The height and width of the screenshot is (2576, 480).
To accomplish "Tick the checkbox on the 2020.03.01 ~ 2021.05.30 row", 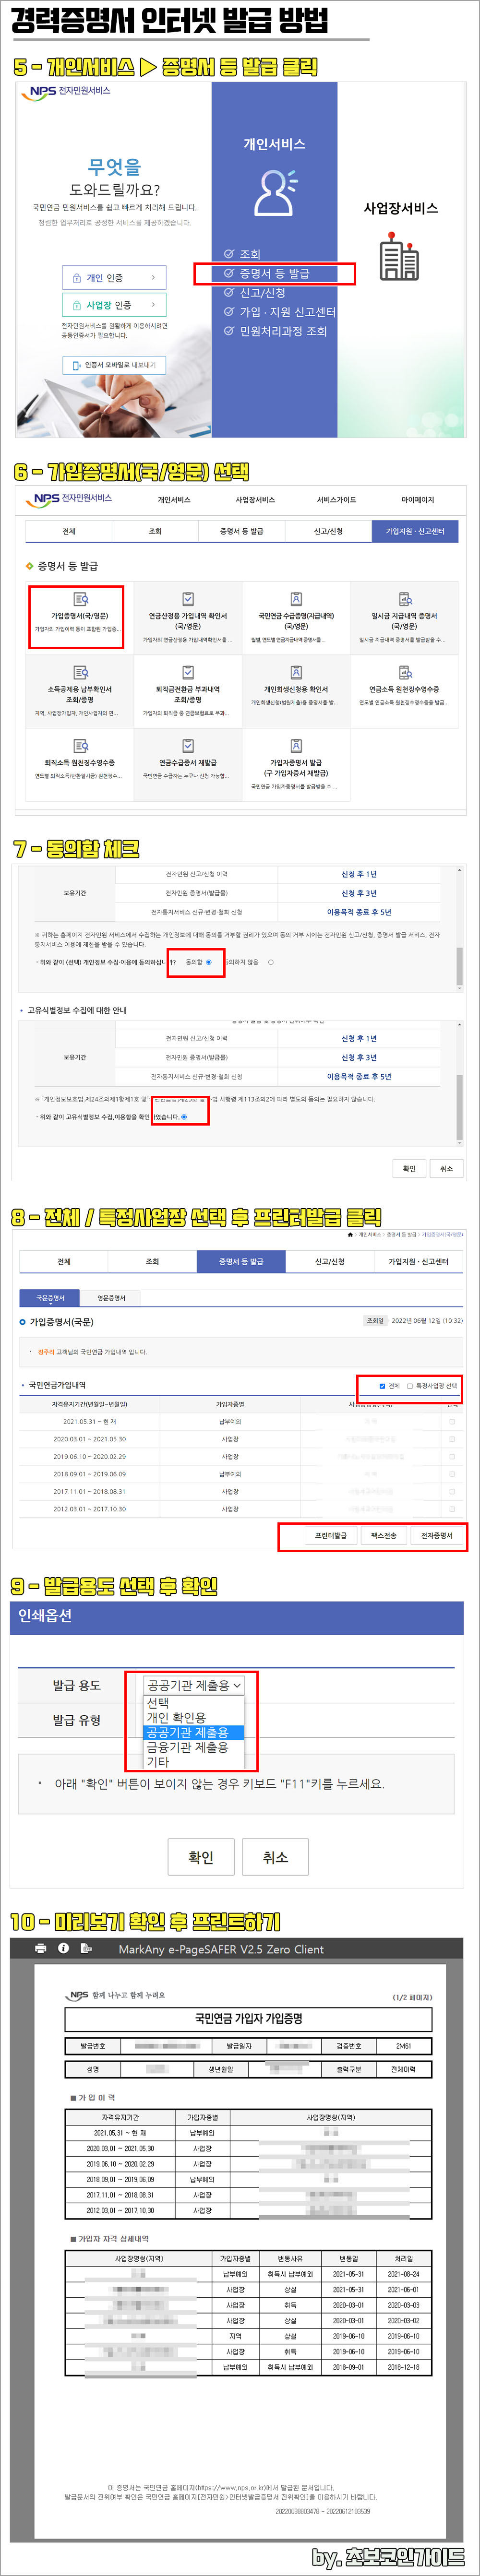I will 452,1439.
